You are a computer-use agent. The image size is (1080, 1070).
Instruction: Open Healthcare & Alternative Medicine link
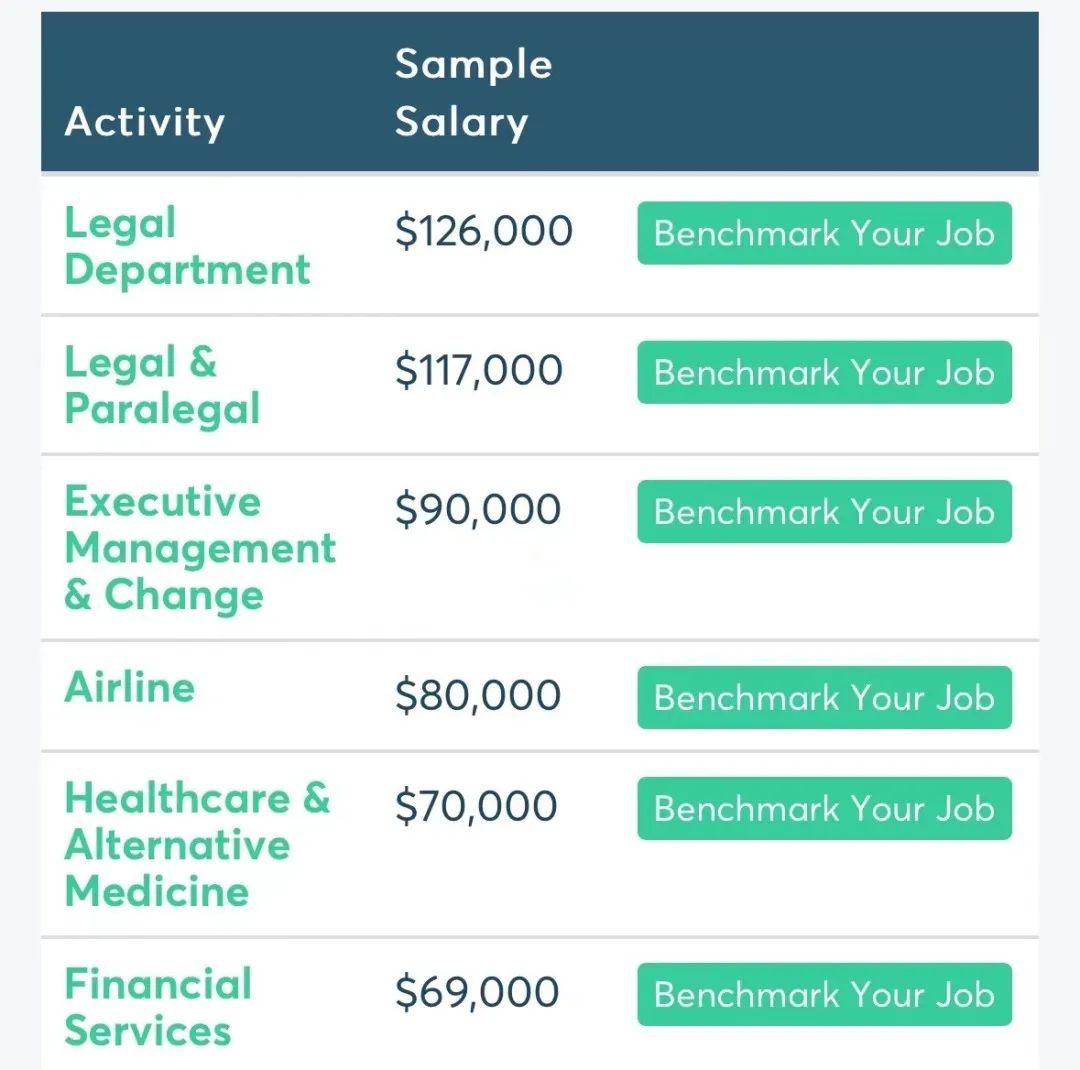click(198, 845)
